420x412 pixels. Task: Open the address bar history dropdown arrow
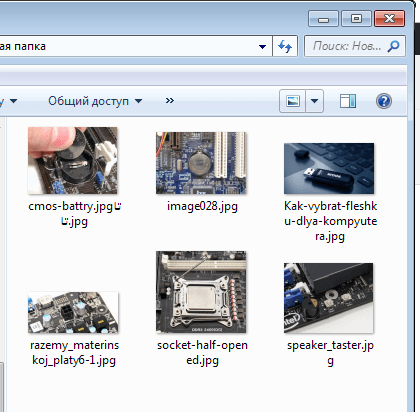(262, 47)
